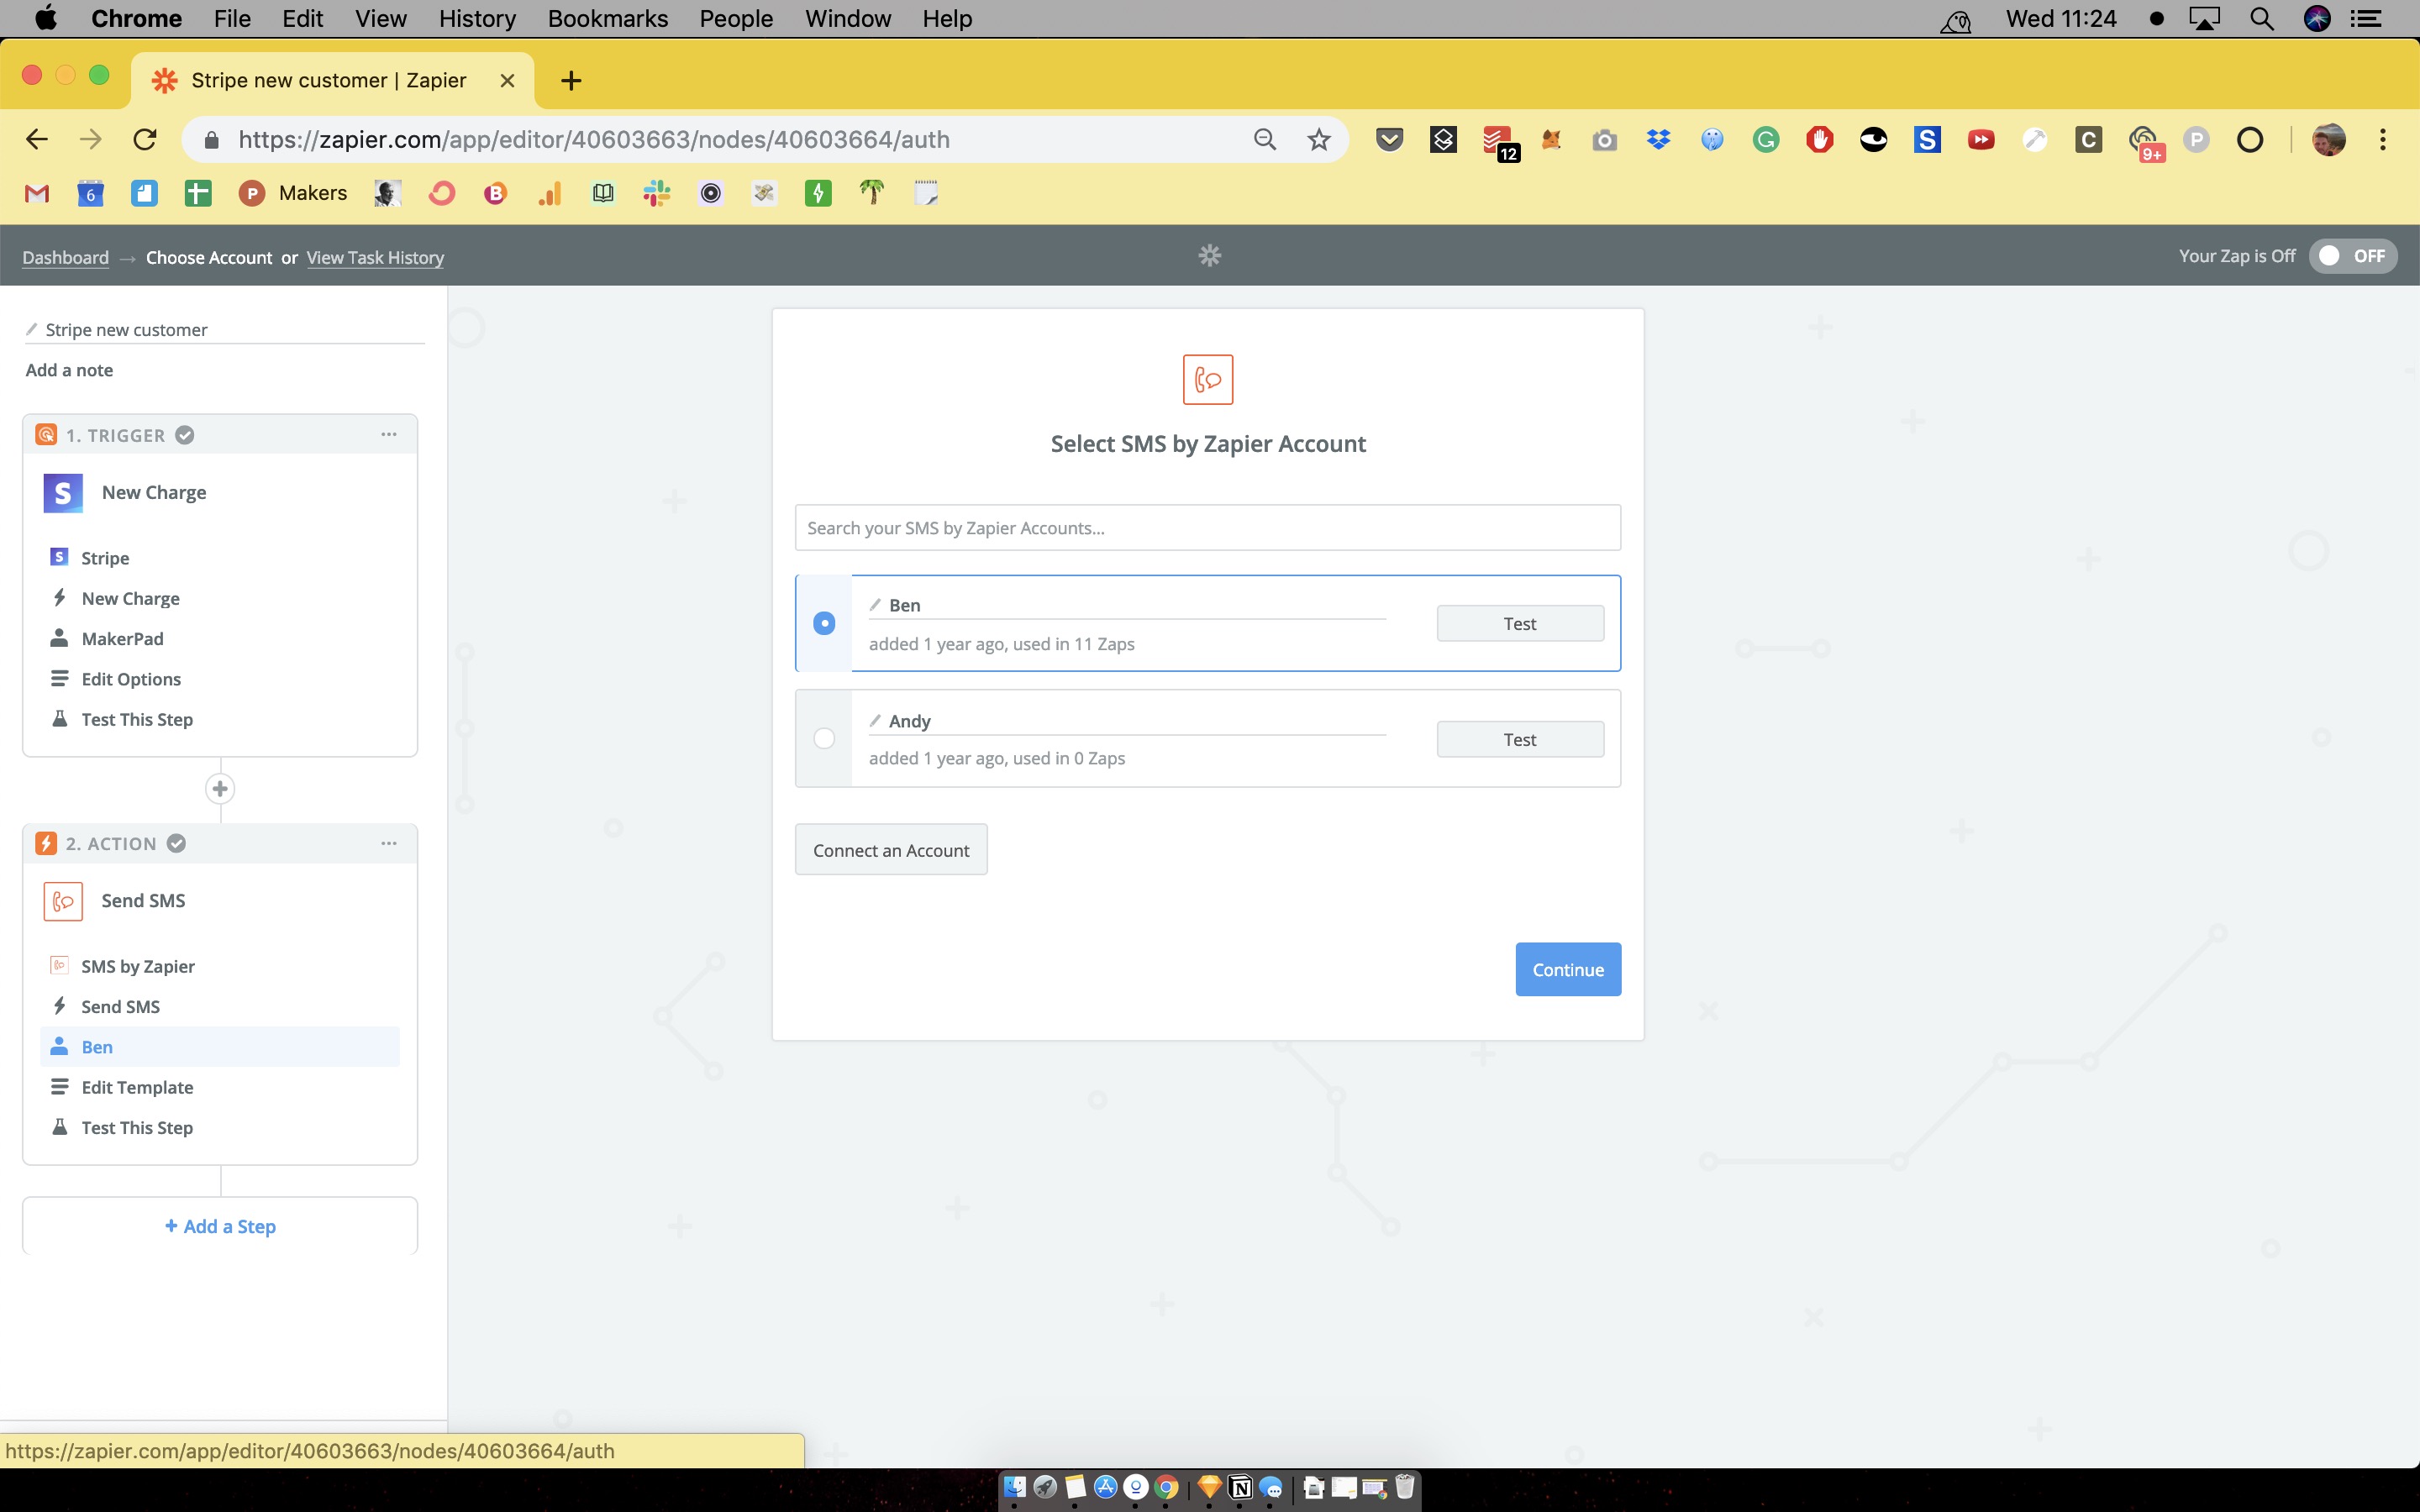The width and height of the screenshot is (2420, 1512).
Task: Open a new browser tab
Action: tap(571, 80)
